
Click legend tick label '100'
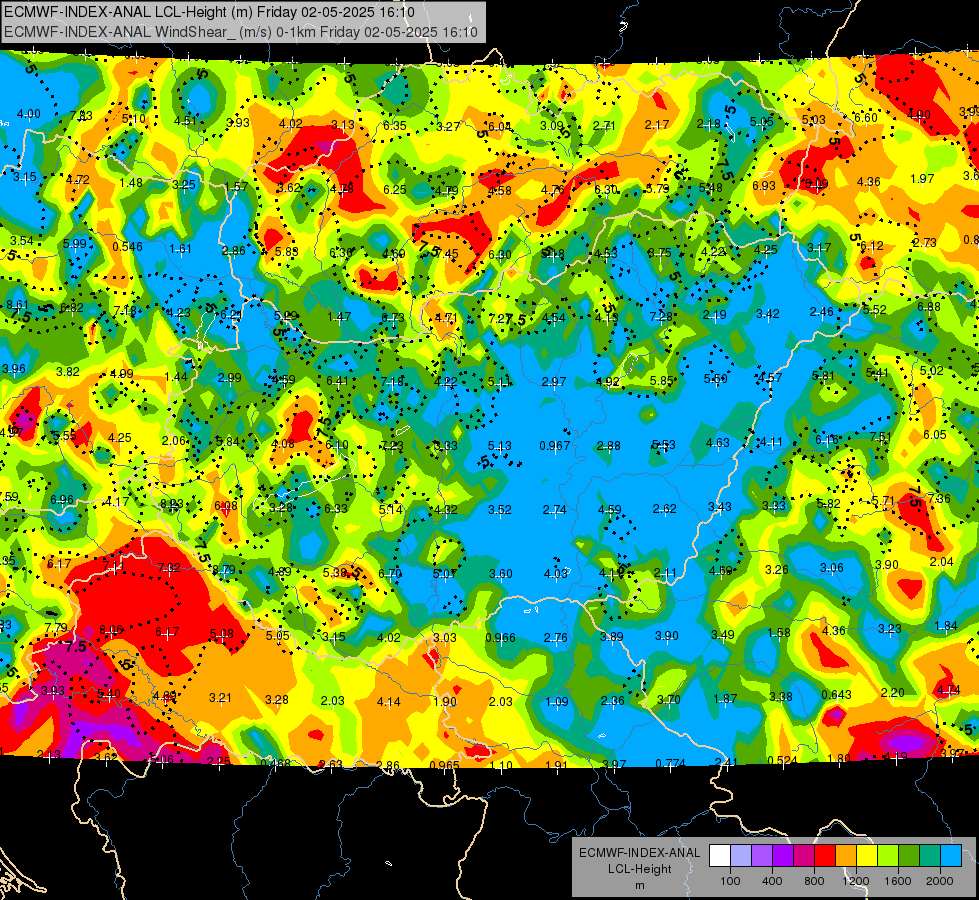[x=730, y=881]
